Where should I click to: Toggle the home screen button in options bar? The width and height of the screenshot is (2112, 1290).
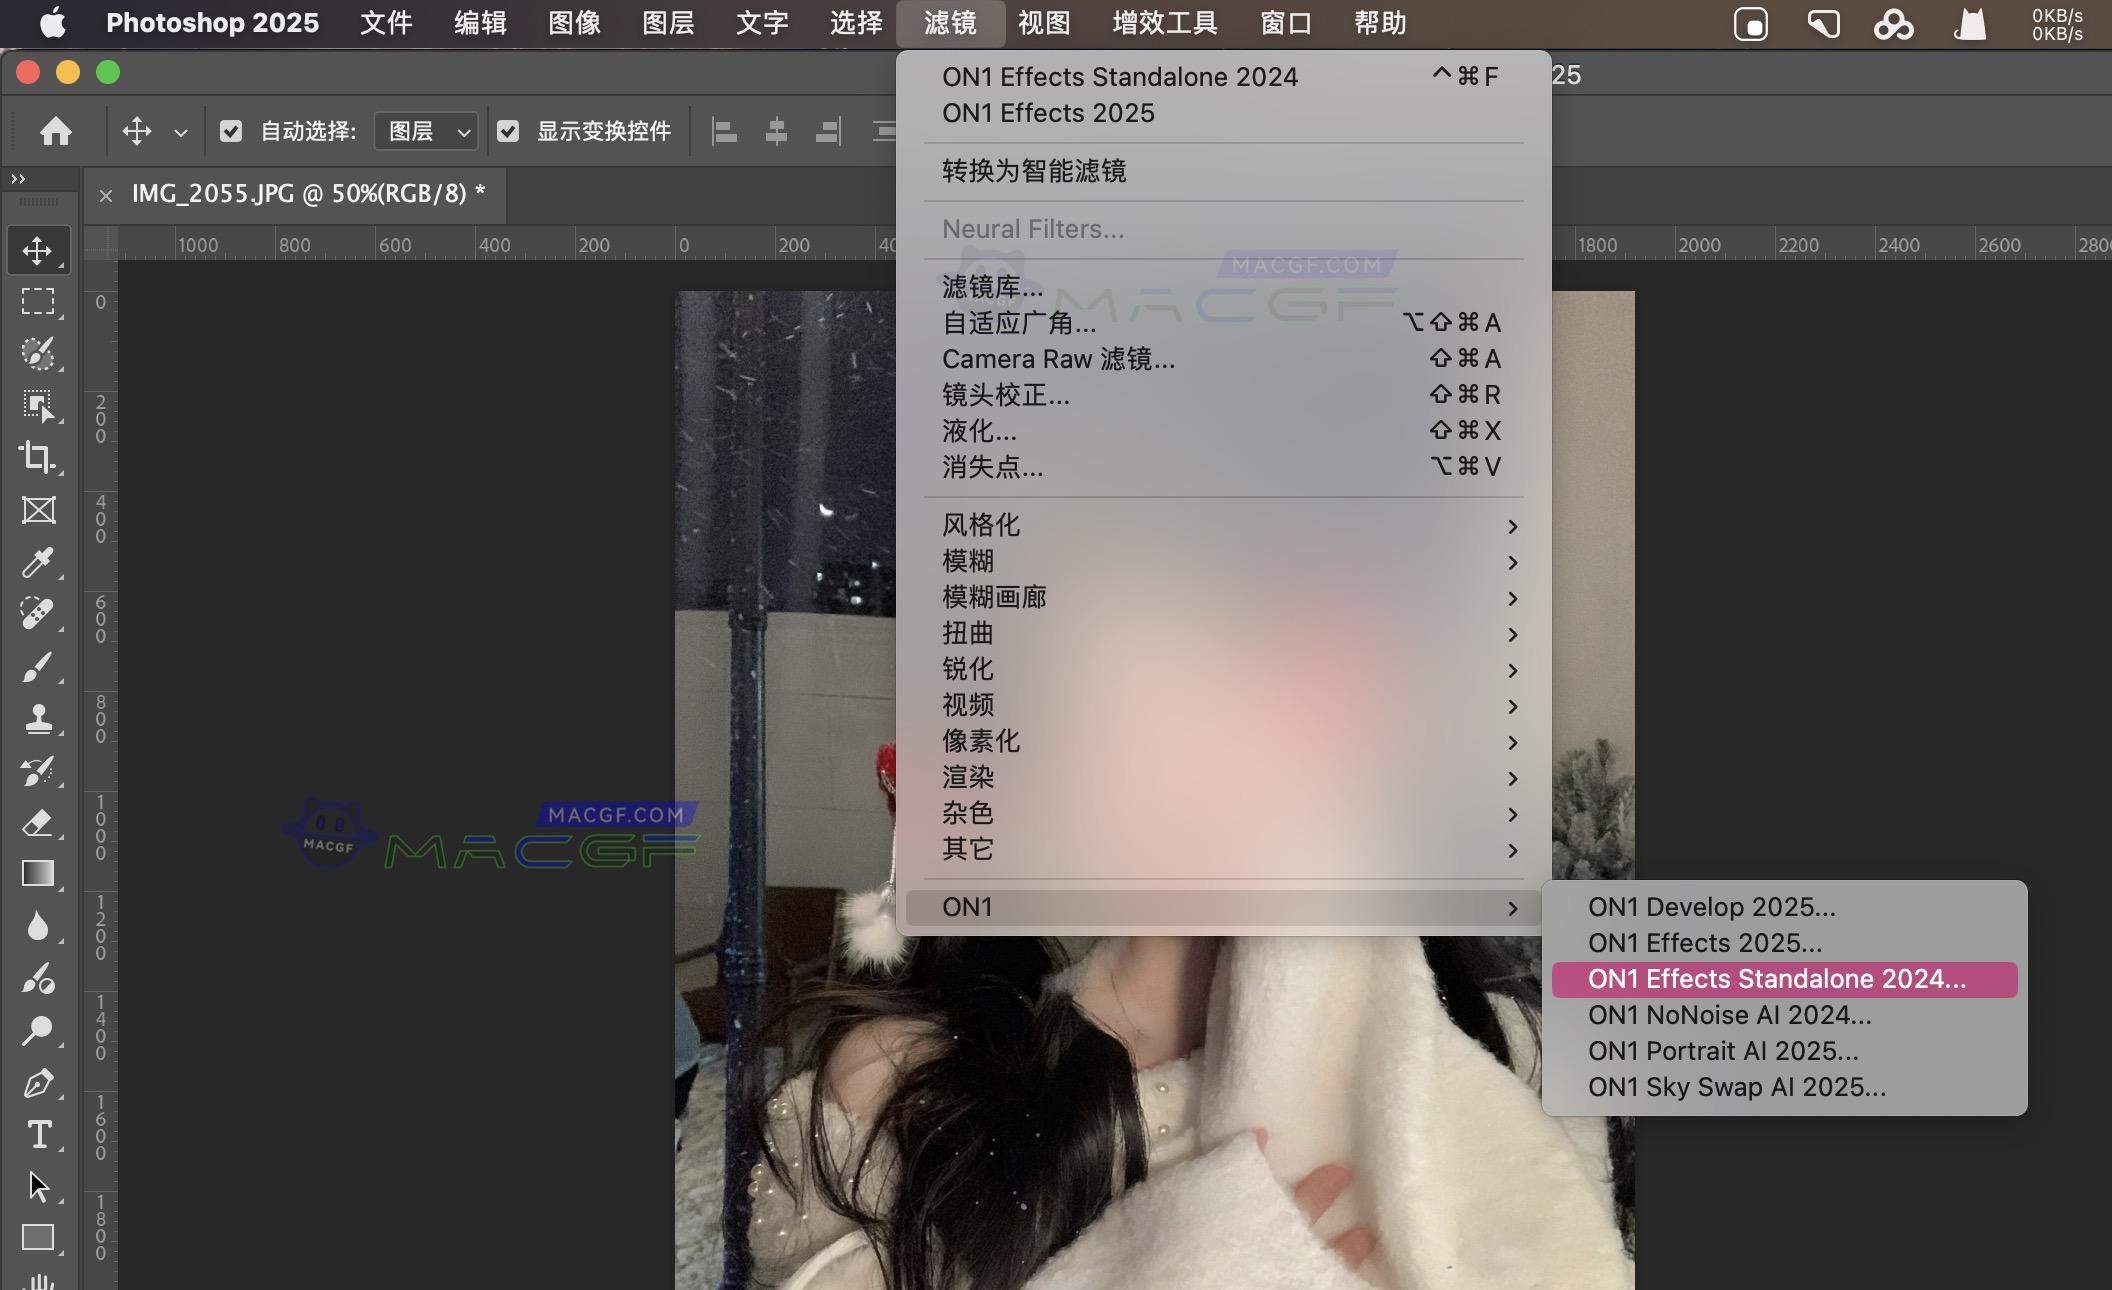coord(55,130)
